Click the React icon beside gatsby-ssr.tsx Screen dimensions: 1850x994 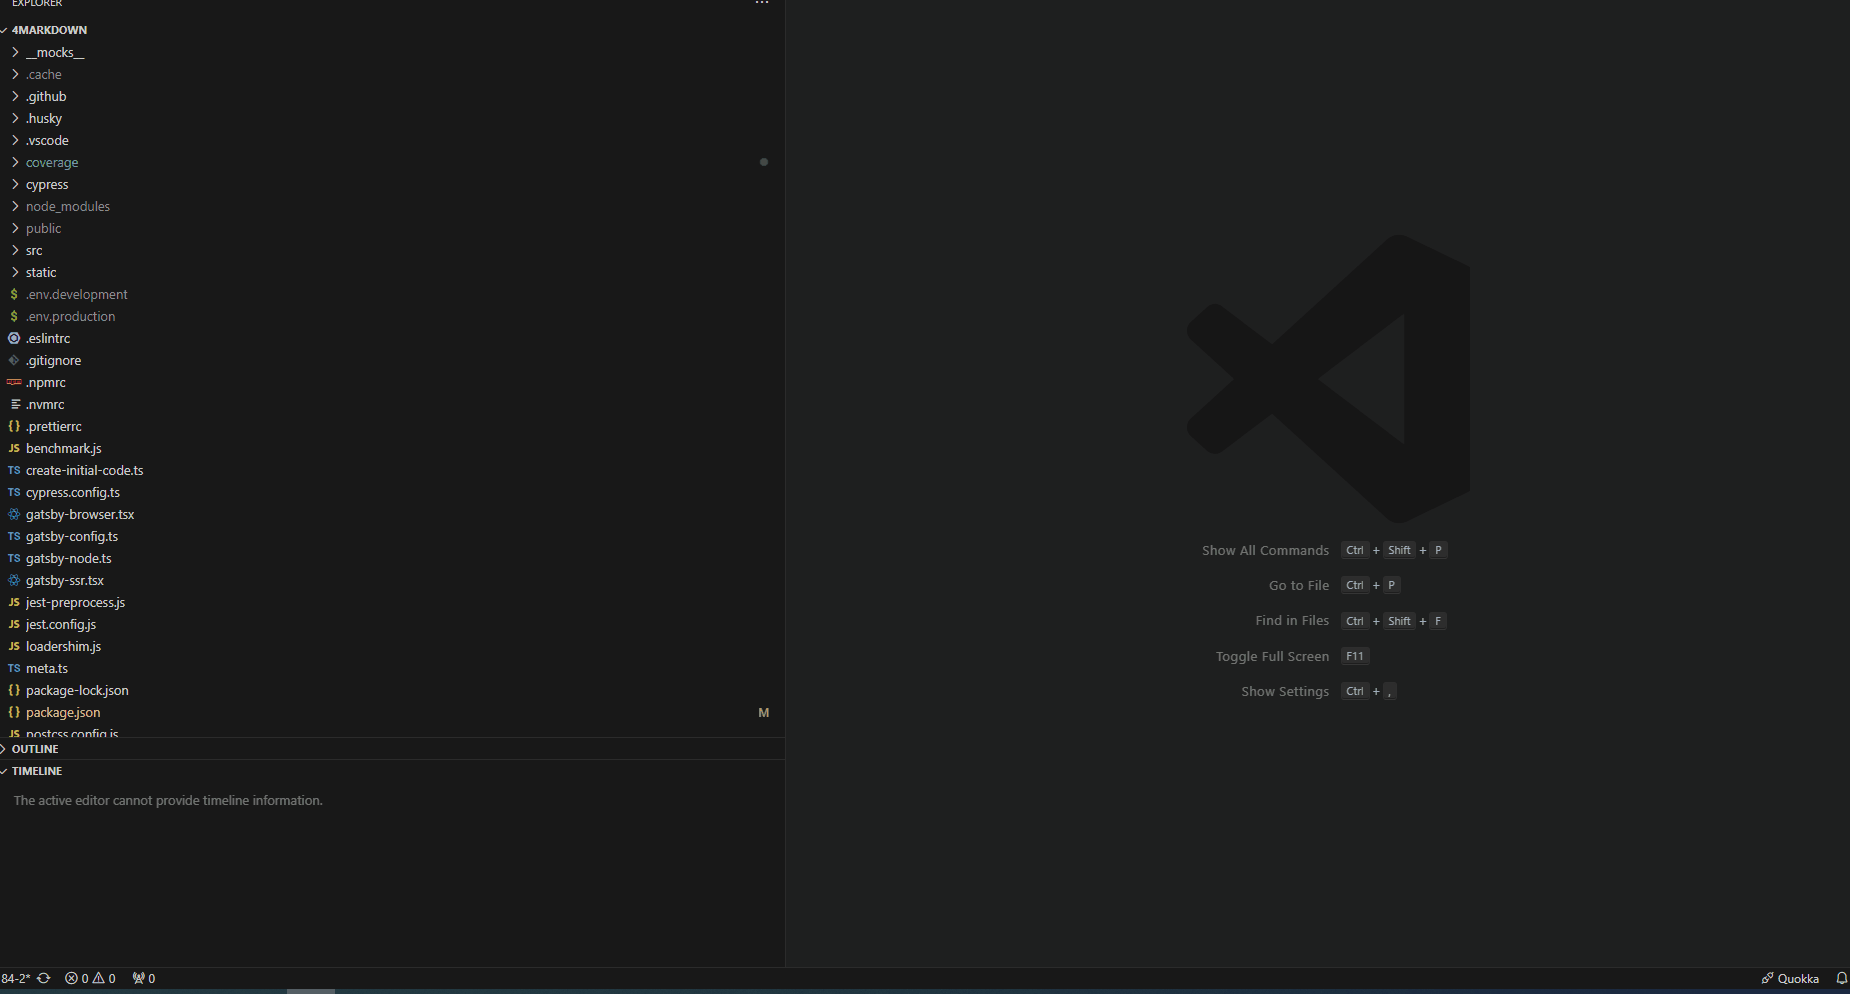(14, 580)
